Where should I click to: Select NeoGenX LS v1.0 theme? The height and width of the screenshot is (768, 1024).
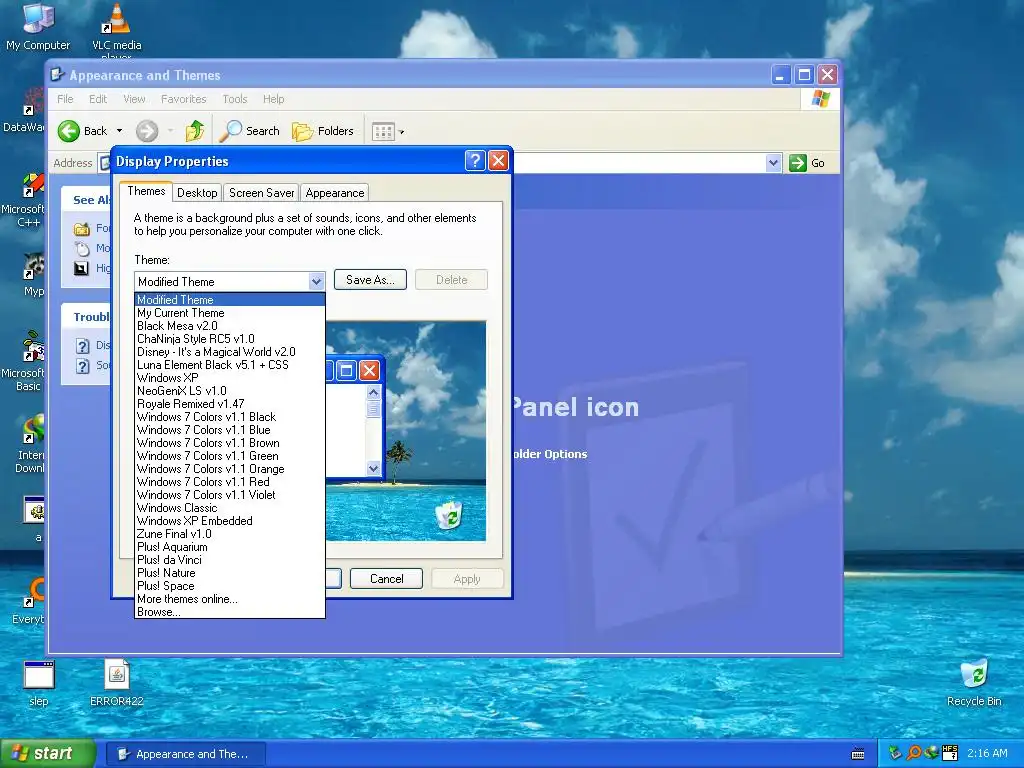pos(229,391)
